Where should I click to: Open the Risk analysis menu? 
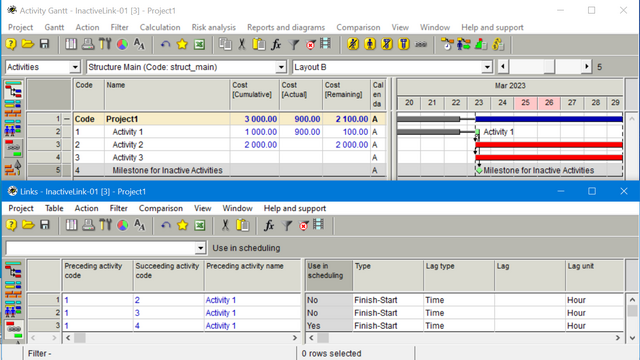213,27
